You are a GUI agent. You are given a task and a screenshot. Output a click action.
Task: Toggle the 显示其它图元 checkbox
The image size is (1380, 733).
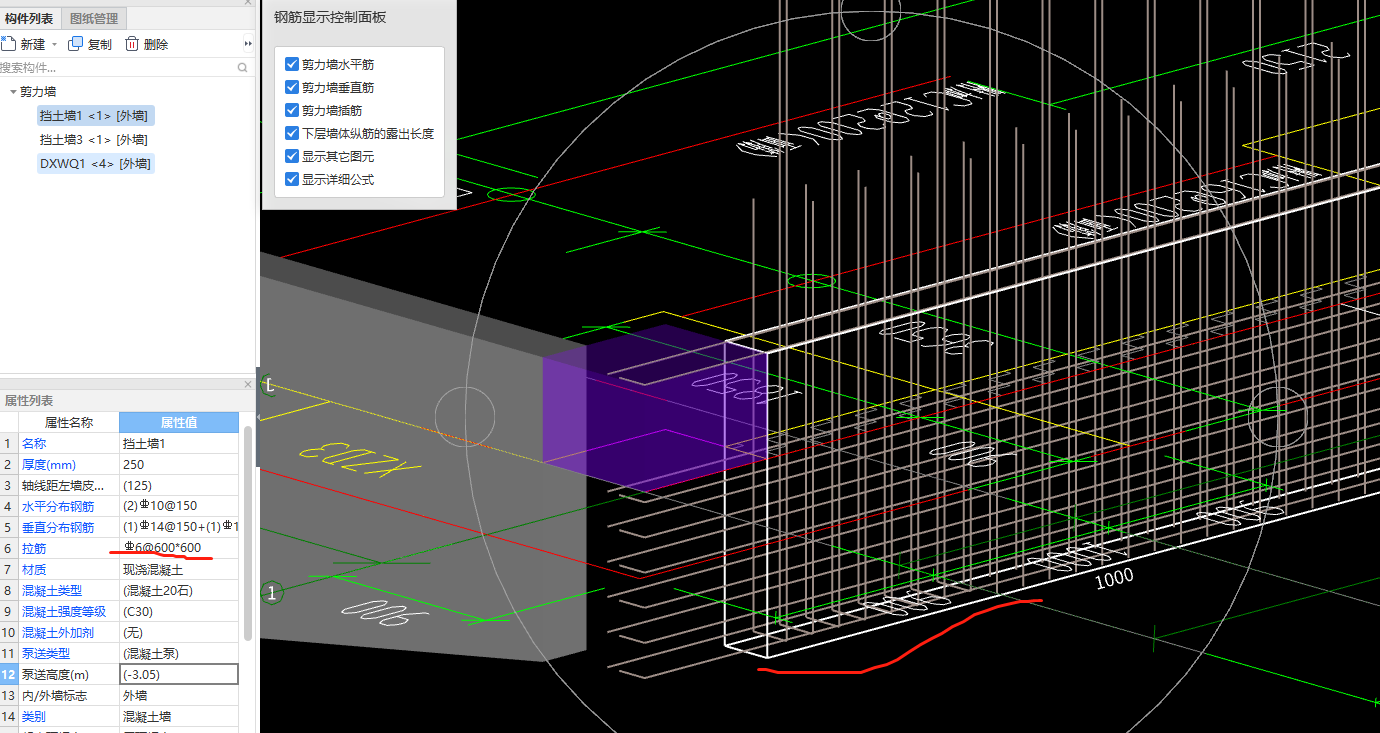292,156
